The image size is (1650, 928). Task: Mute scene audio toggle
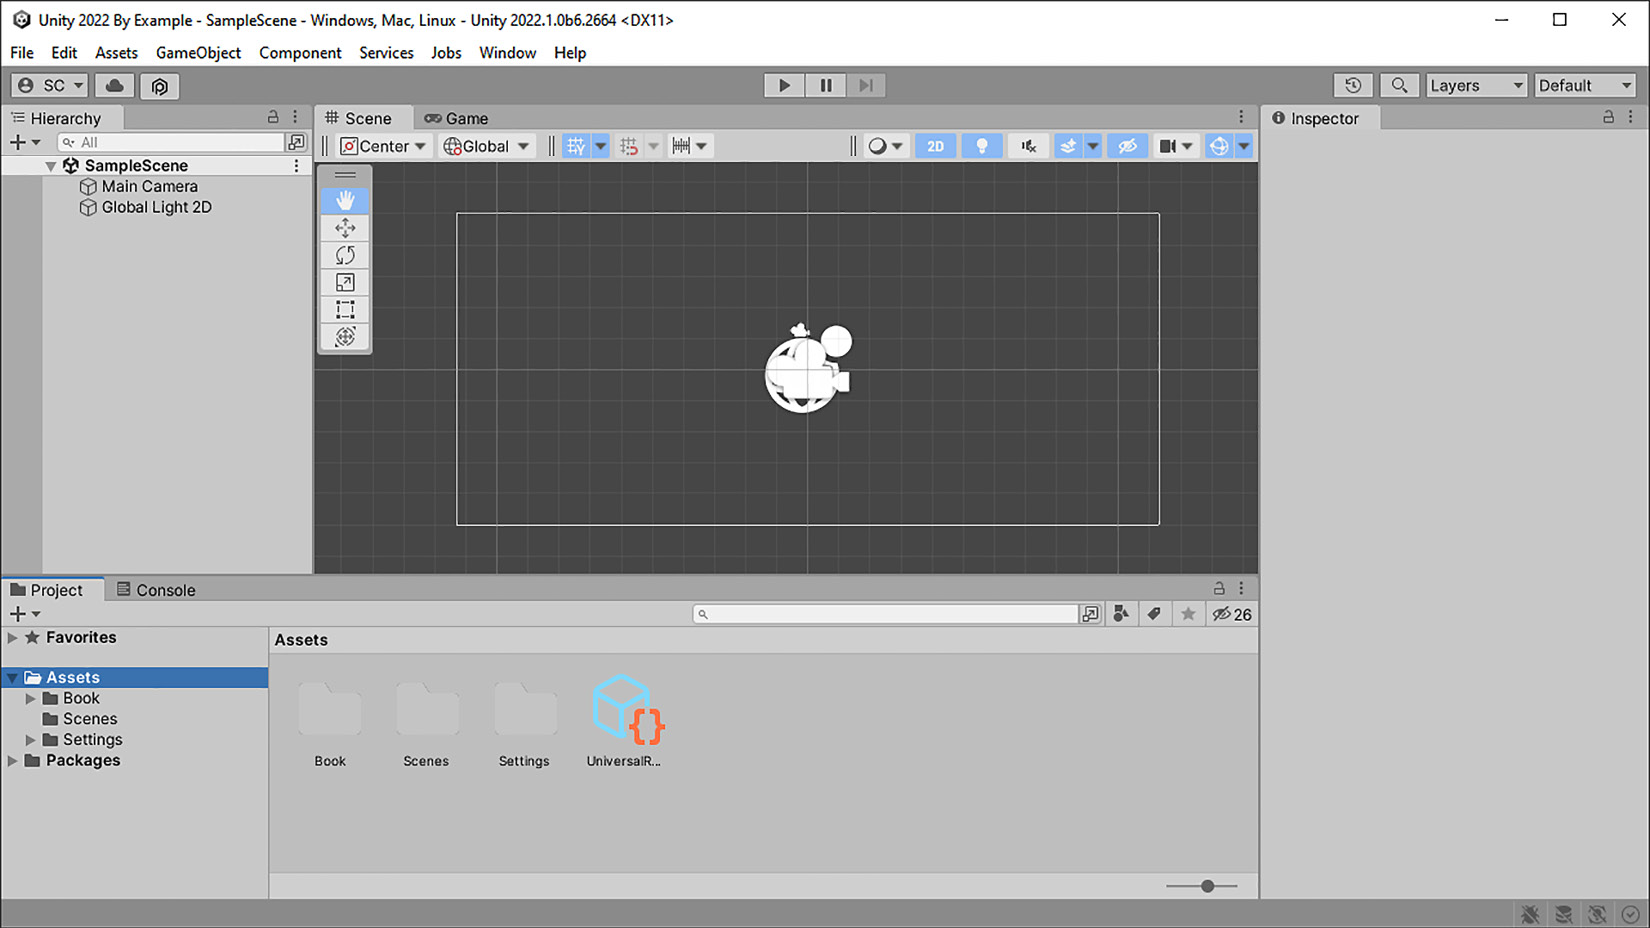pos(1028,146)
